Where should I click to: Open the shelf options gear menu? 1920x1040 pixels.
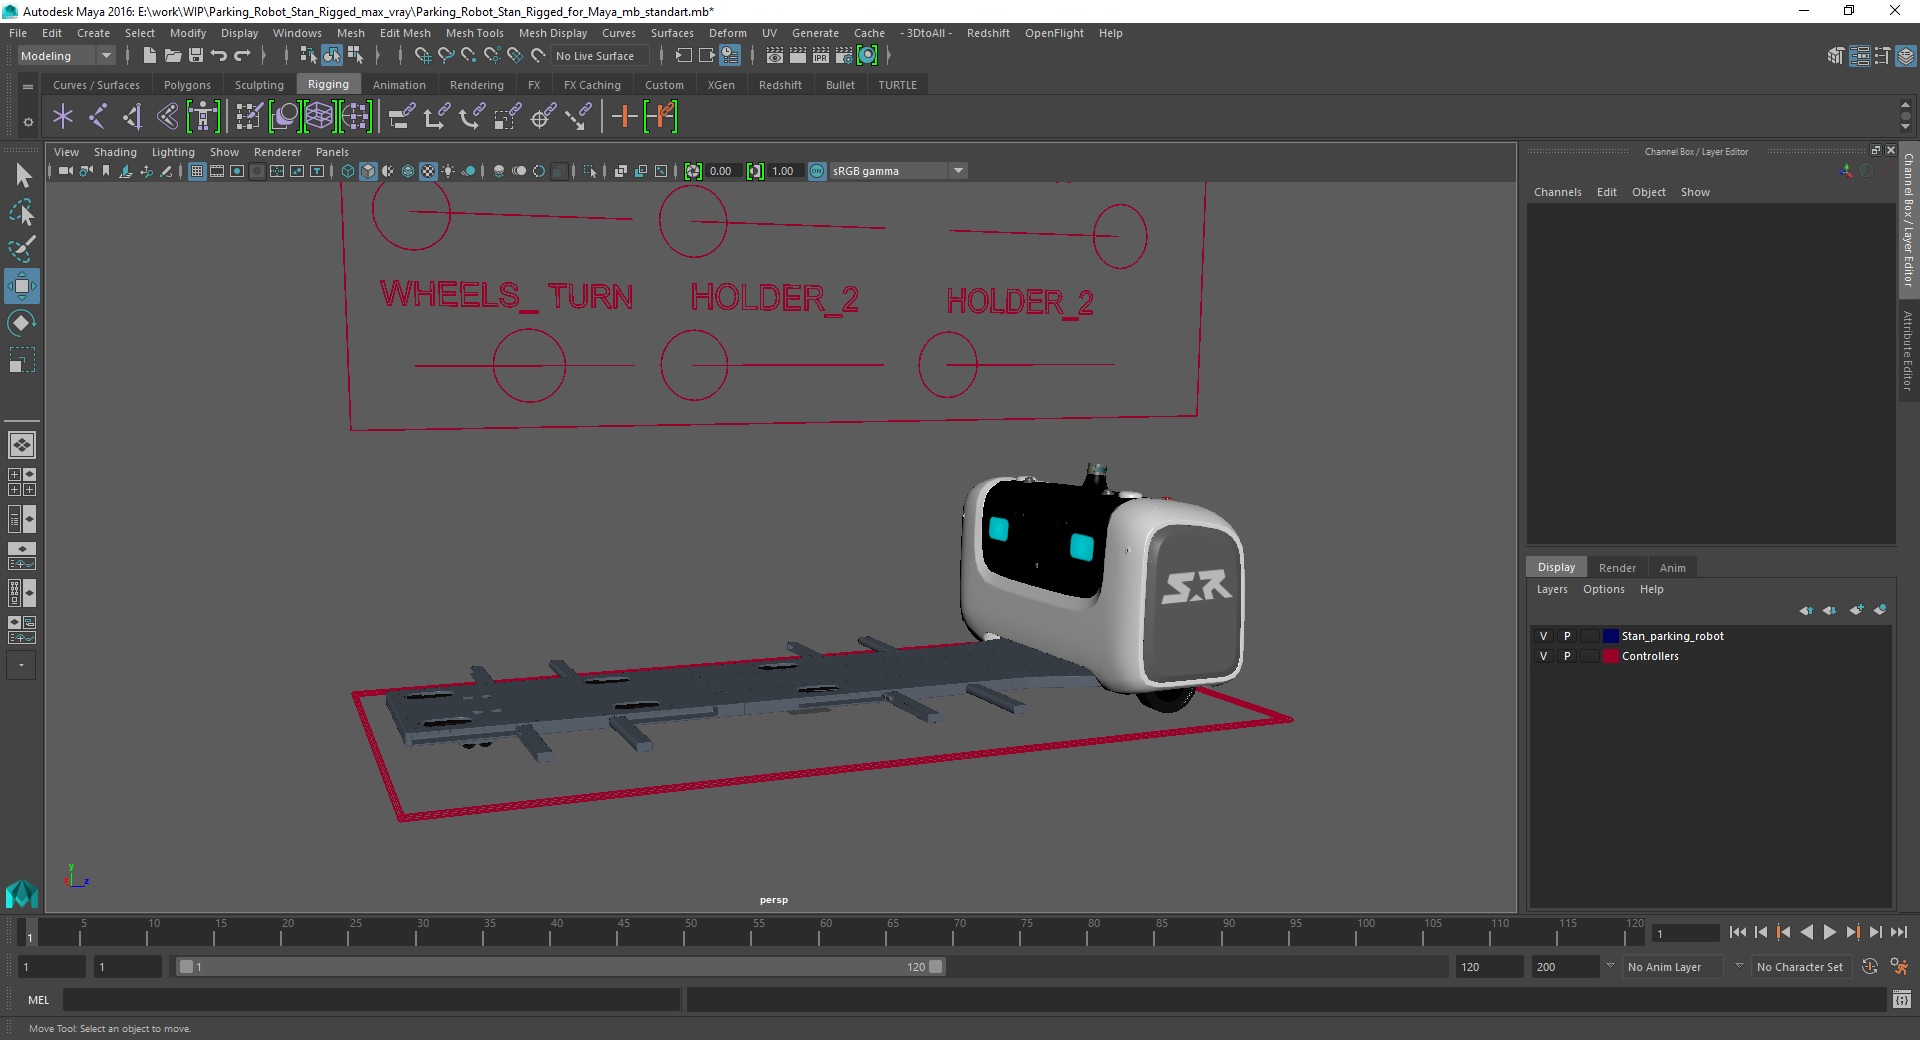[x=28, y=122]
